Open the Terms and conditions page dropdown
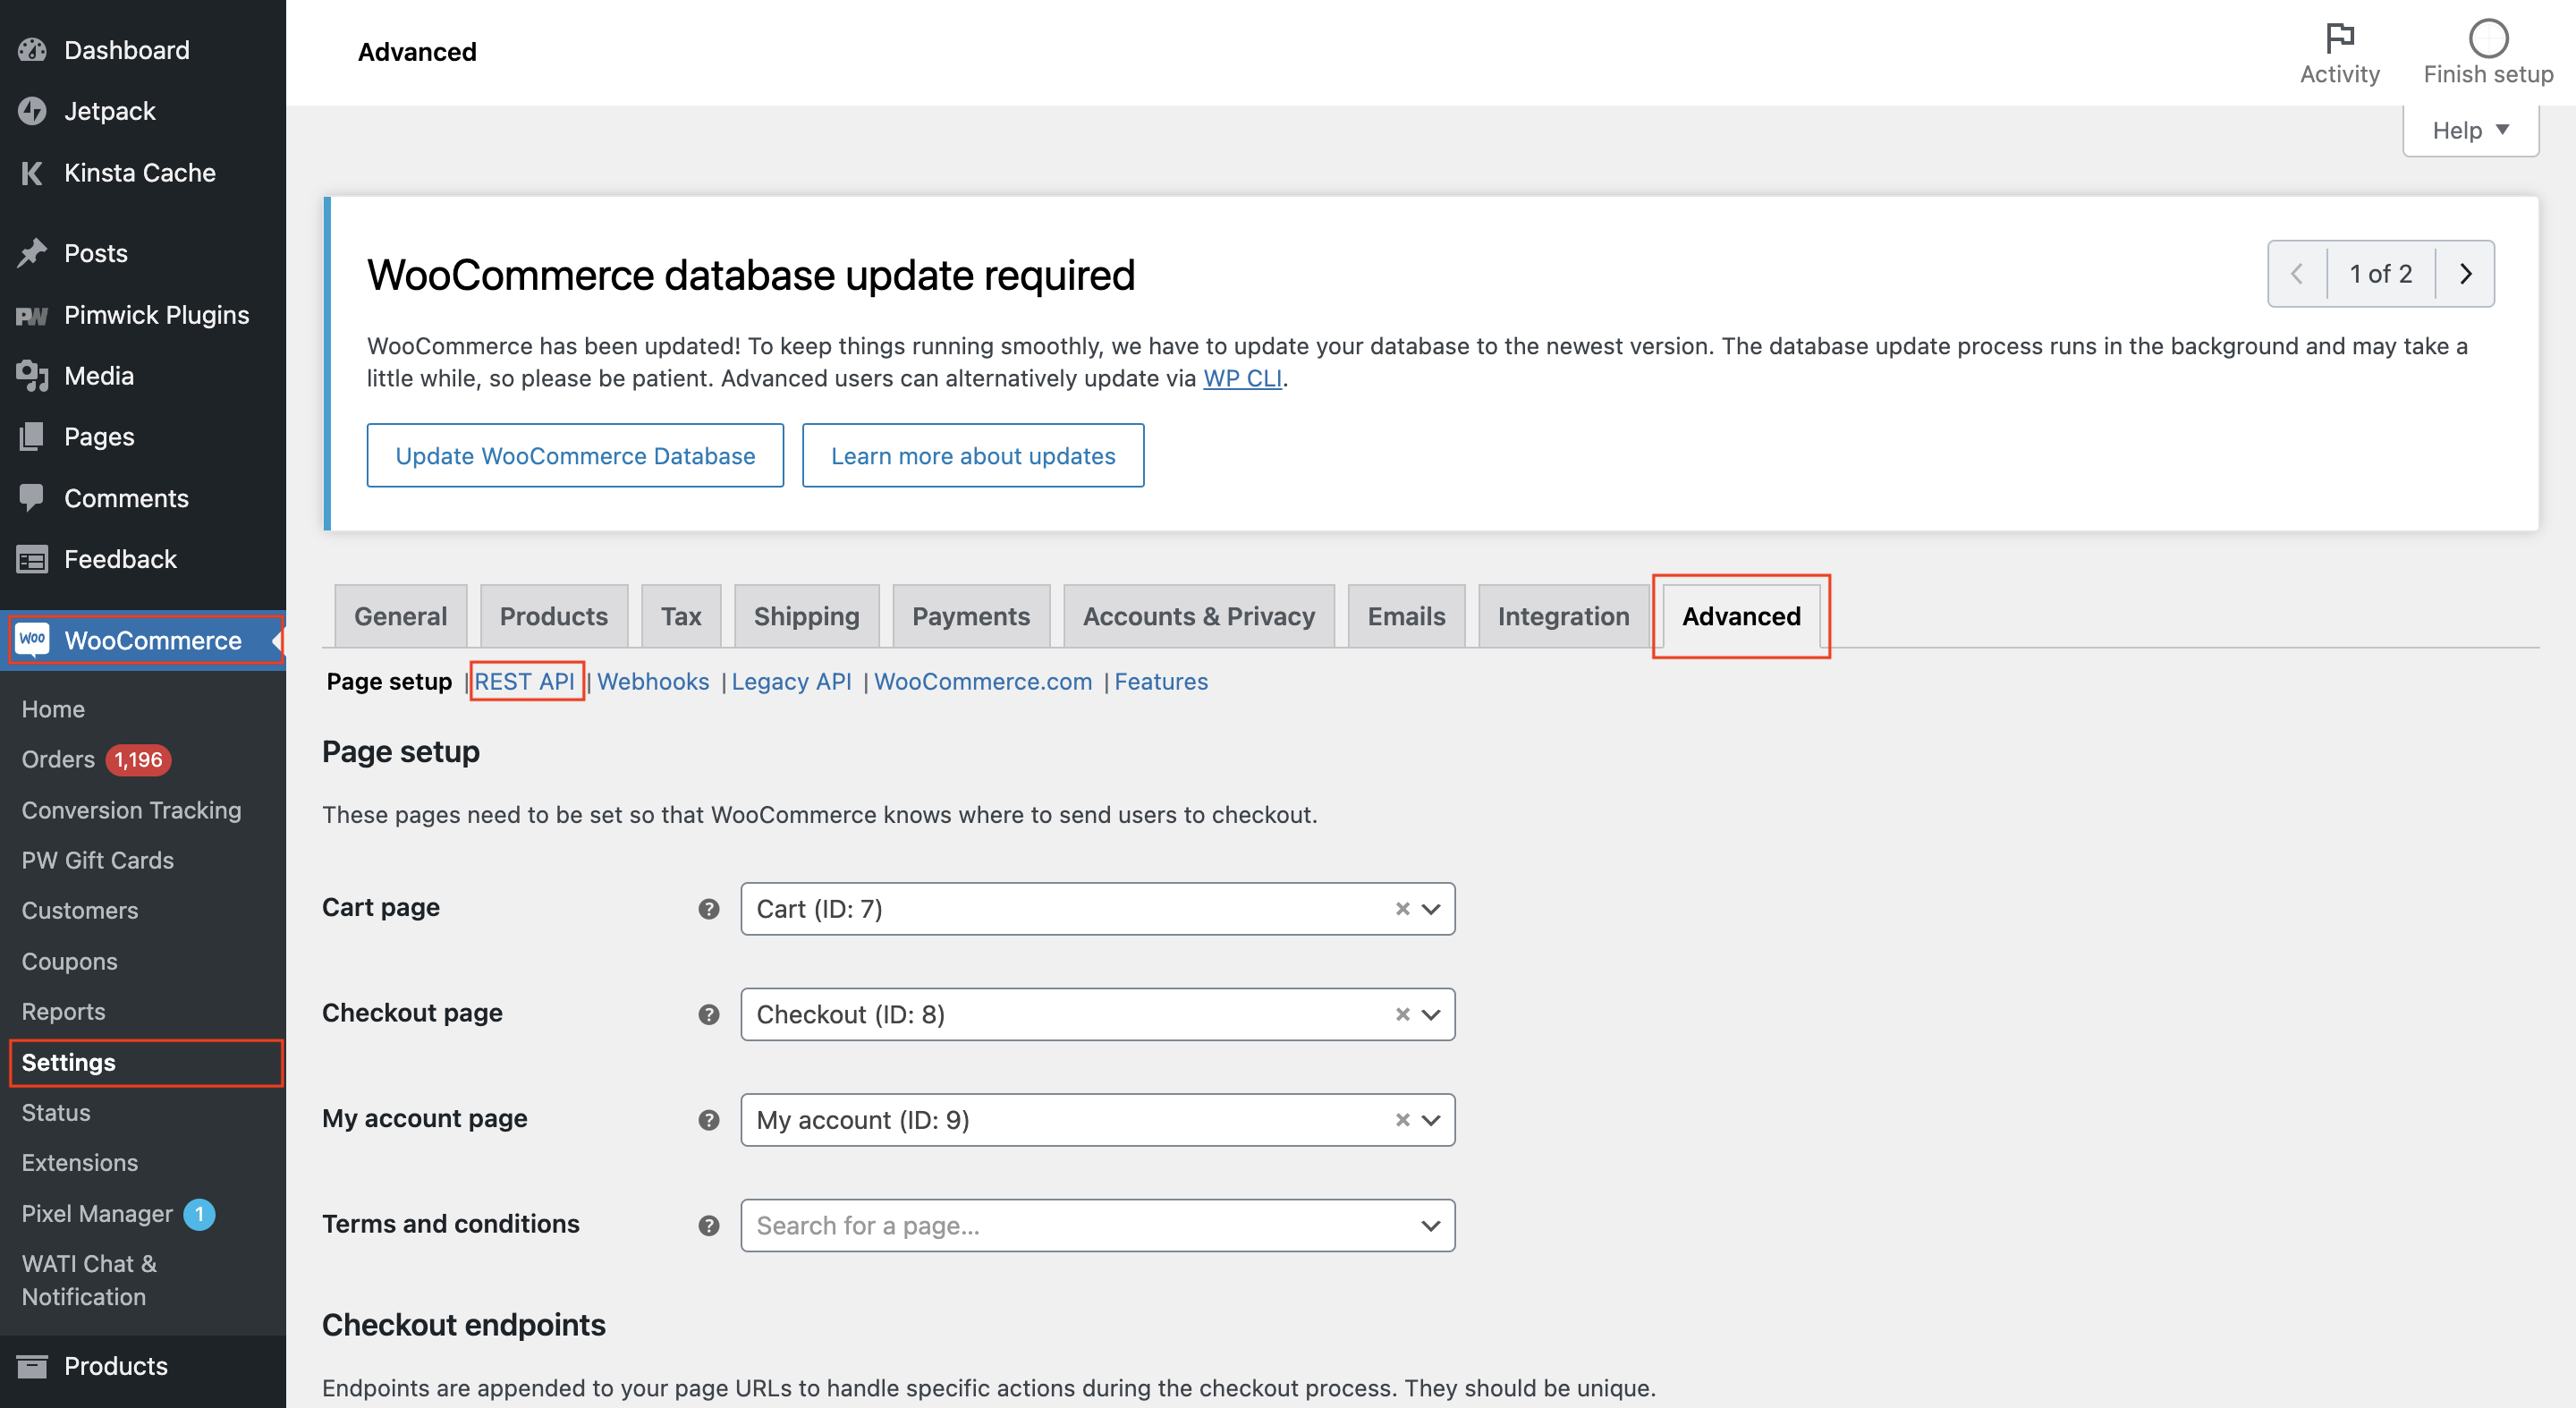2576x1408 pixels. 1097,1226
